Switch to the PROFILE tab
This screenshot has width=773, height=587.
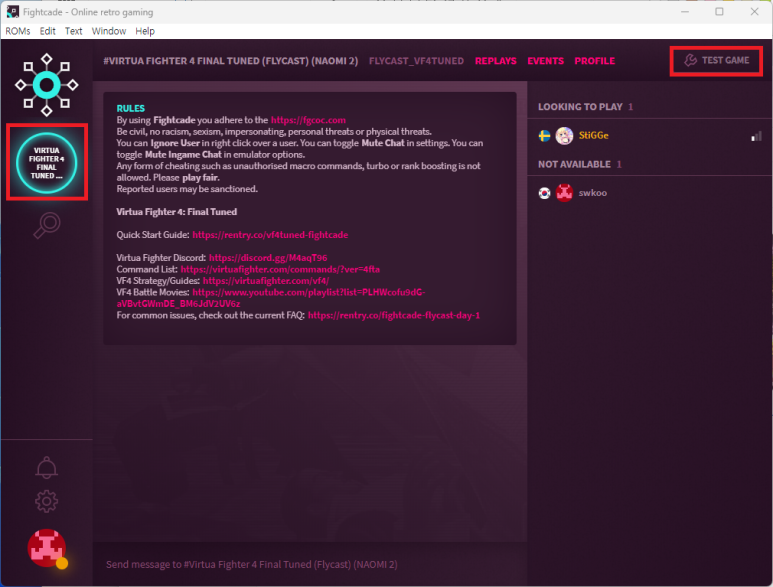coord(595,61)
